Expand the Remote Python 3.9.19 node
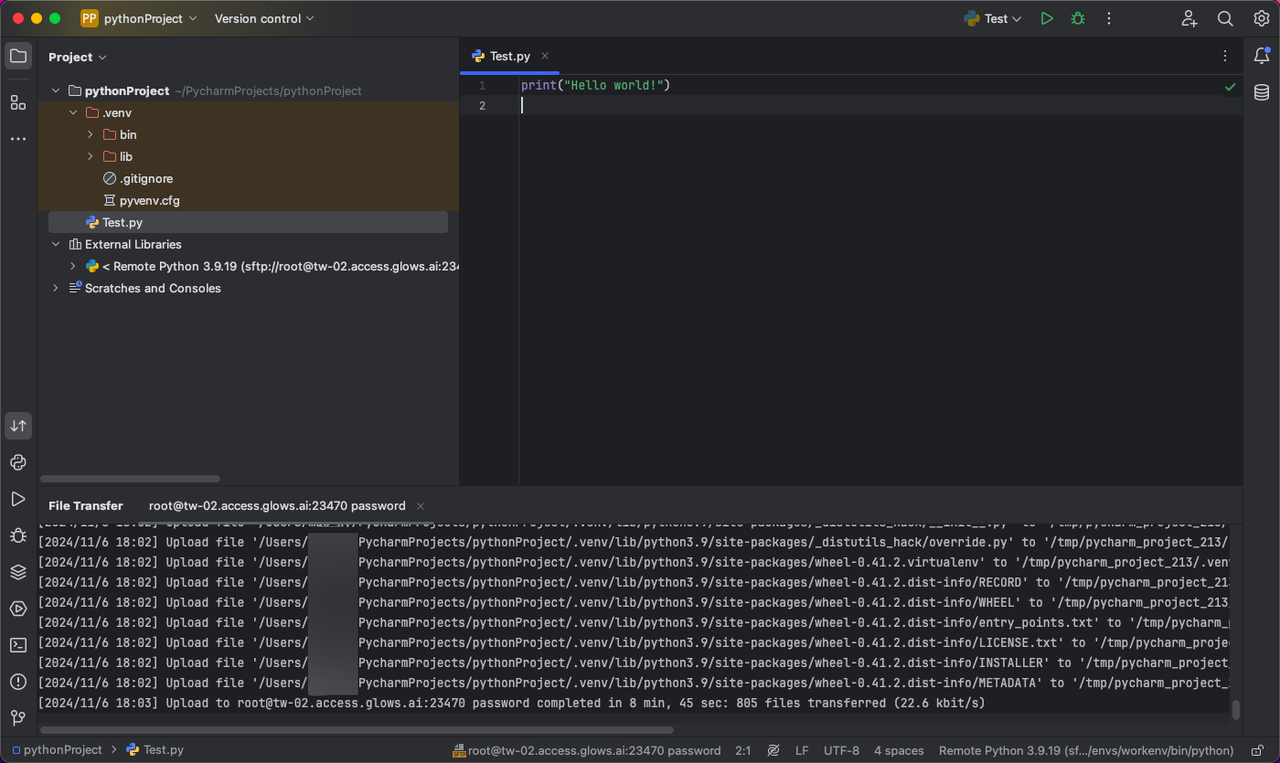The width and height of the screenshot is (1280, 763). [73, 266]
